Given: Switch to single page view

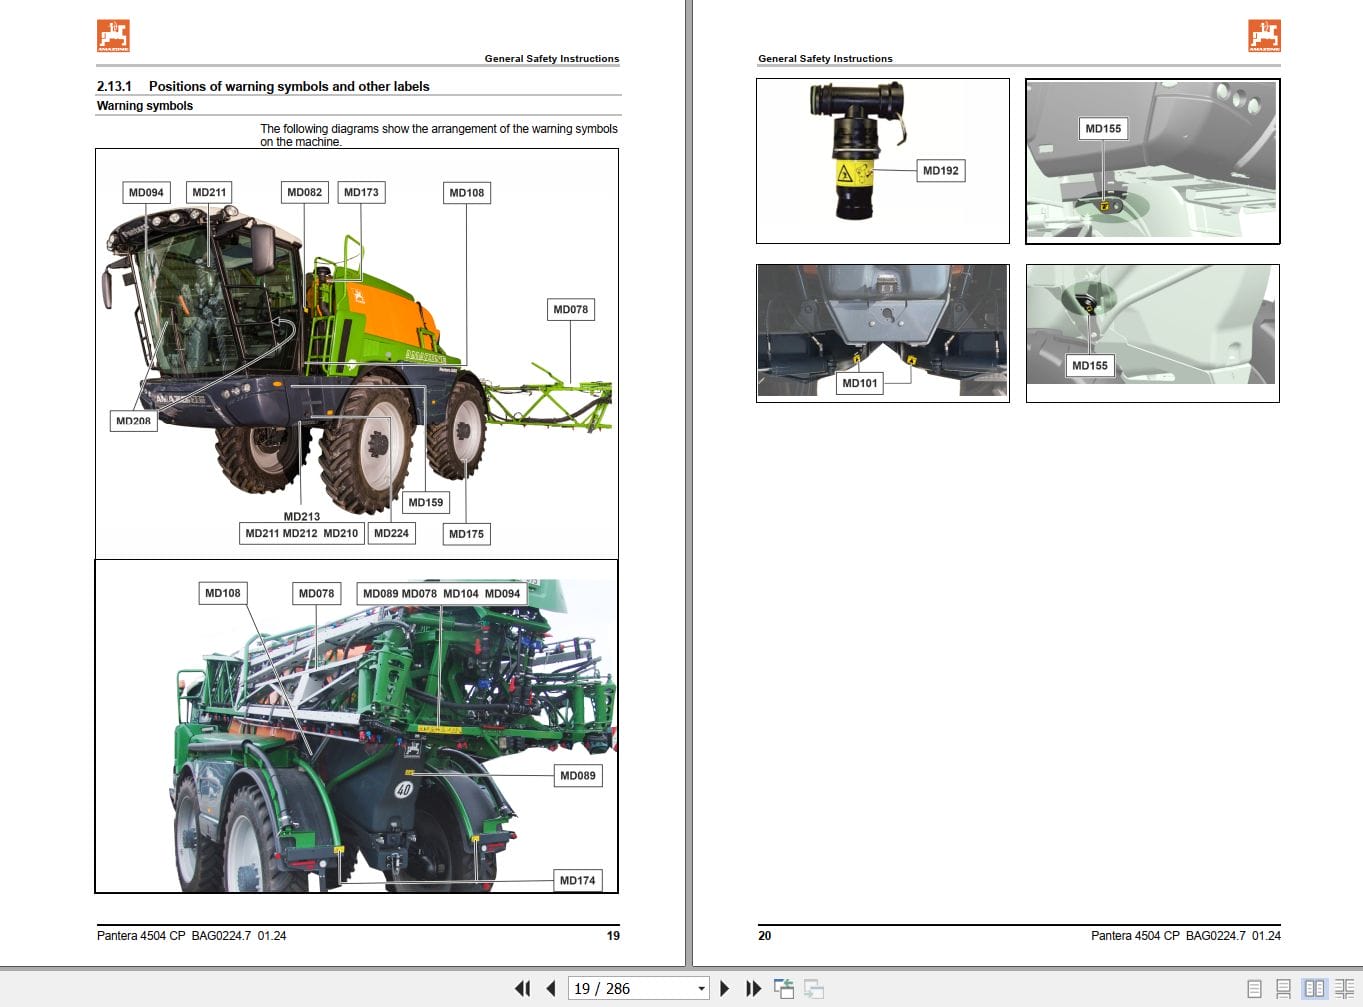Looking at the screenshot, I should pos(1254,988).
